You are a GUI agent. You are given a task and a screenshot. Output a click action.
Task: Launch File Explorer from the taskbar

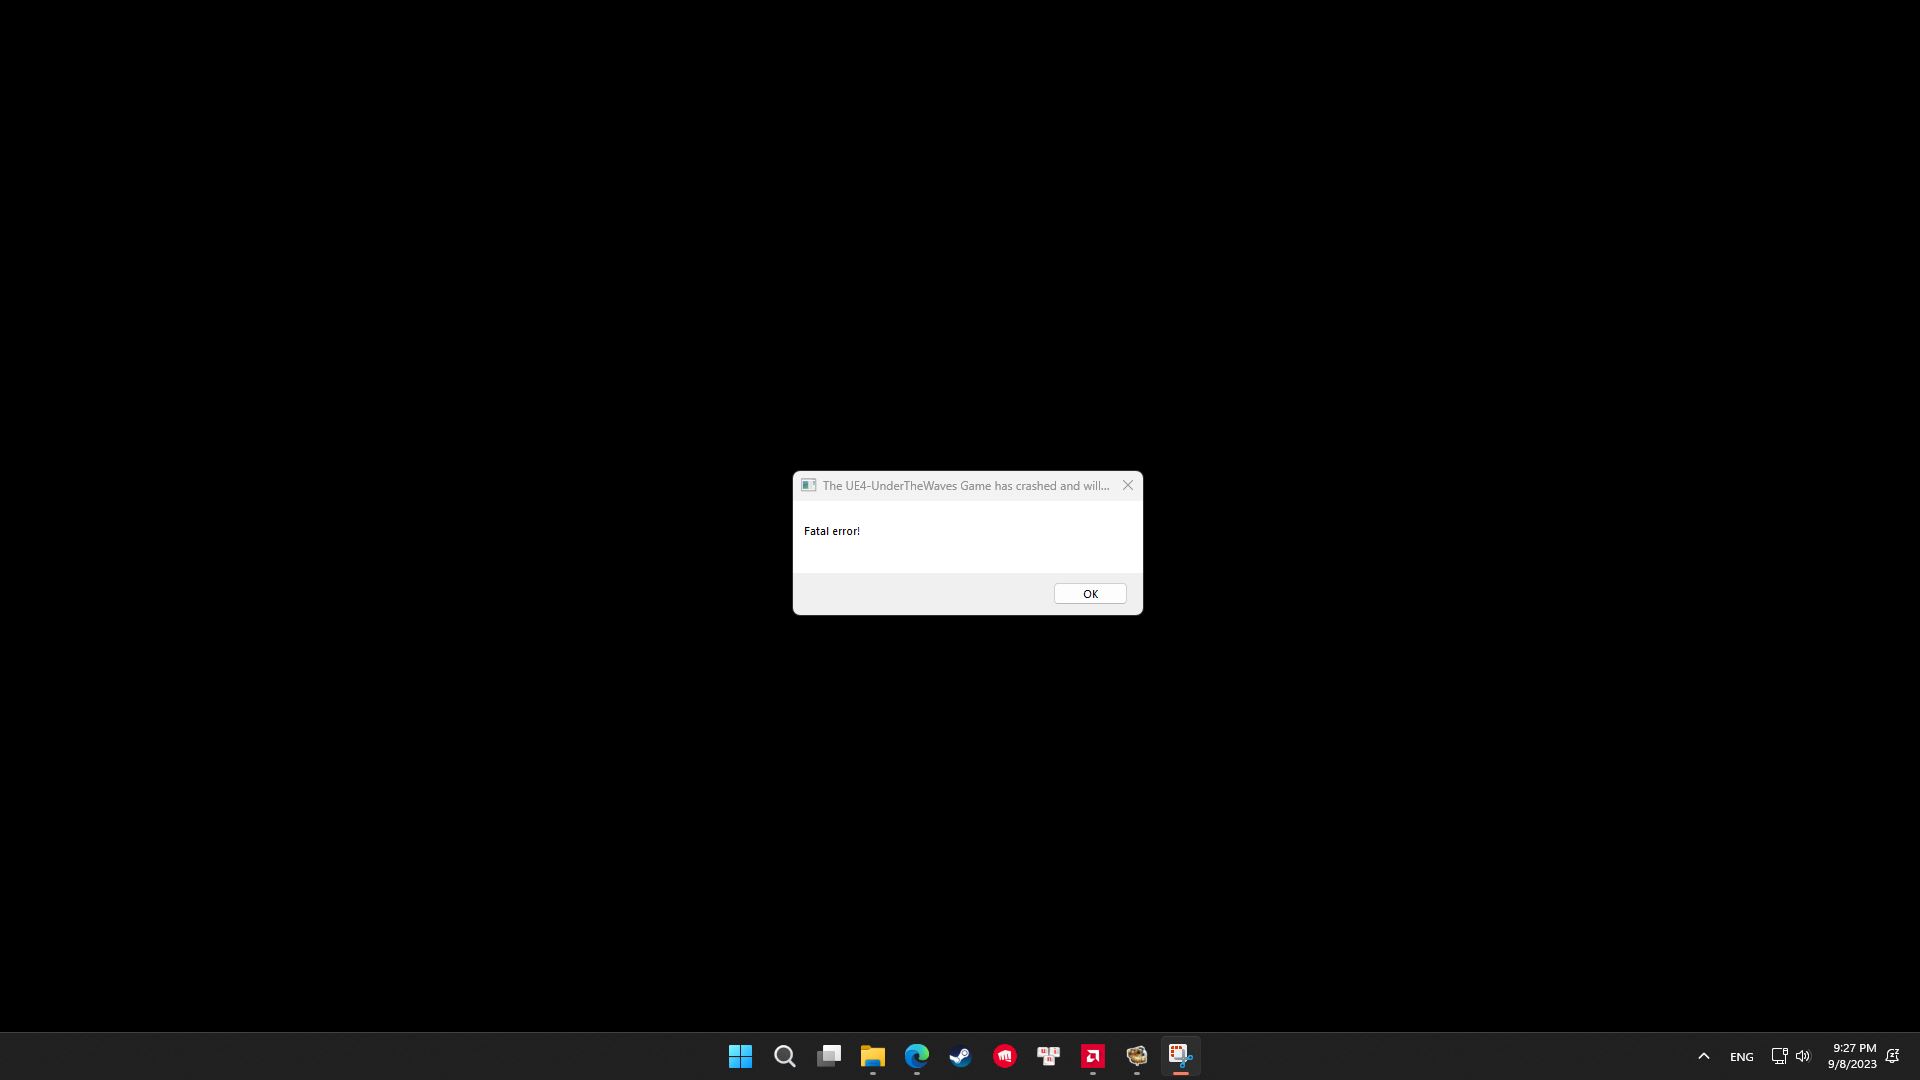tap(873, 1056)
